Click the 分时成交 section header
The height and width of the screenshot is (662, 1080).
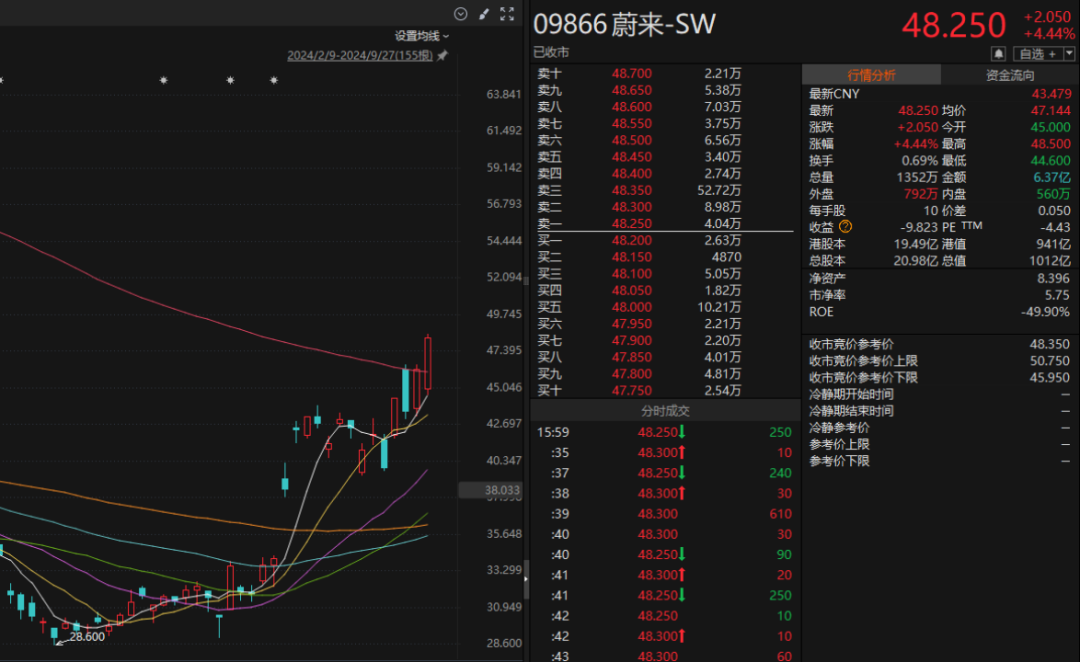pyautogui.click(x=664, y=410)
